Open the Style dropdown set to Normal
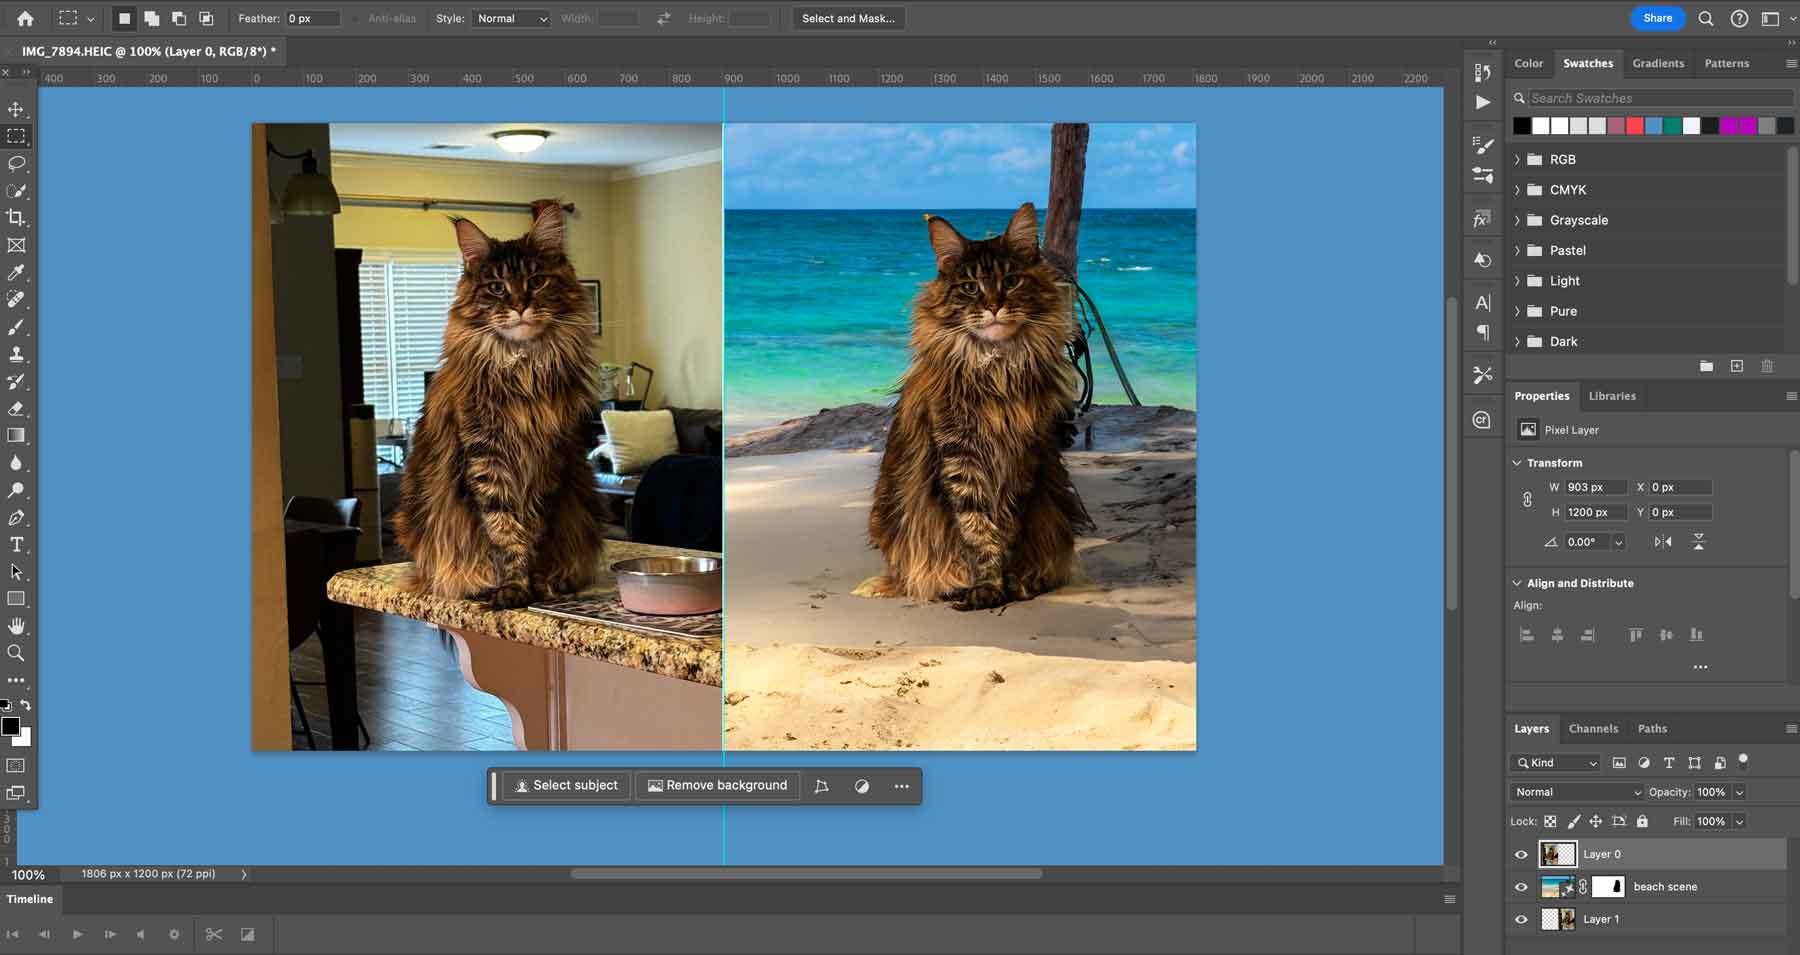The height and width of the screenshot is (955, 1800). point(512,18)
